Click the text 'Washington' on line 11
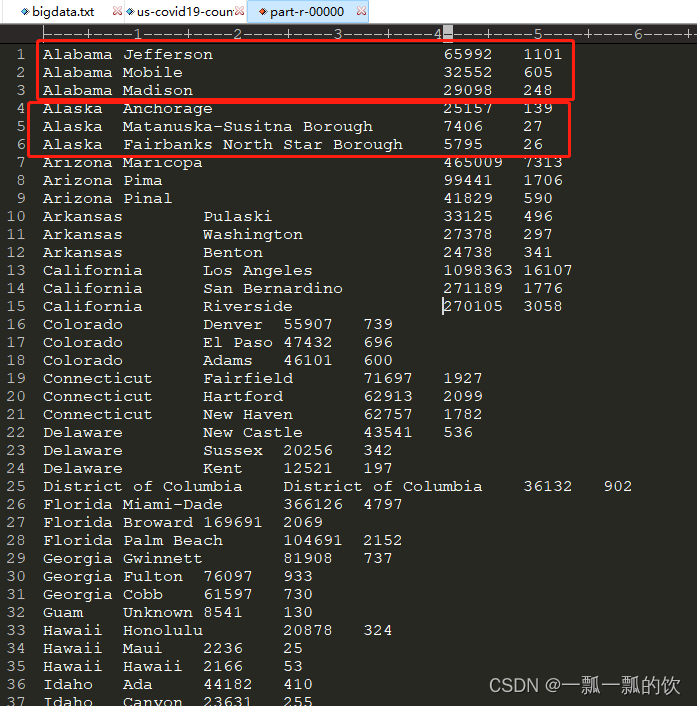 click(x=253, y=235)
